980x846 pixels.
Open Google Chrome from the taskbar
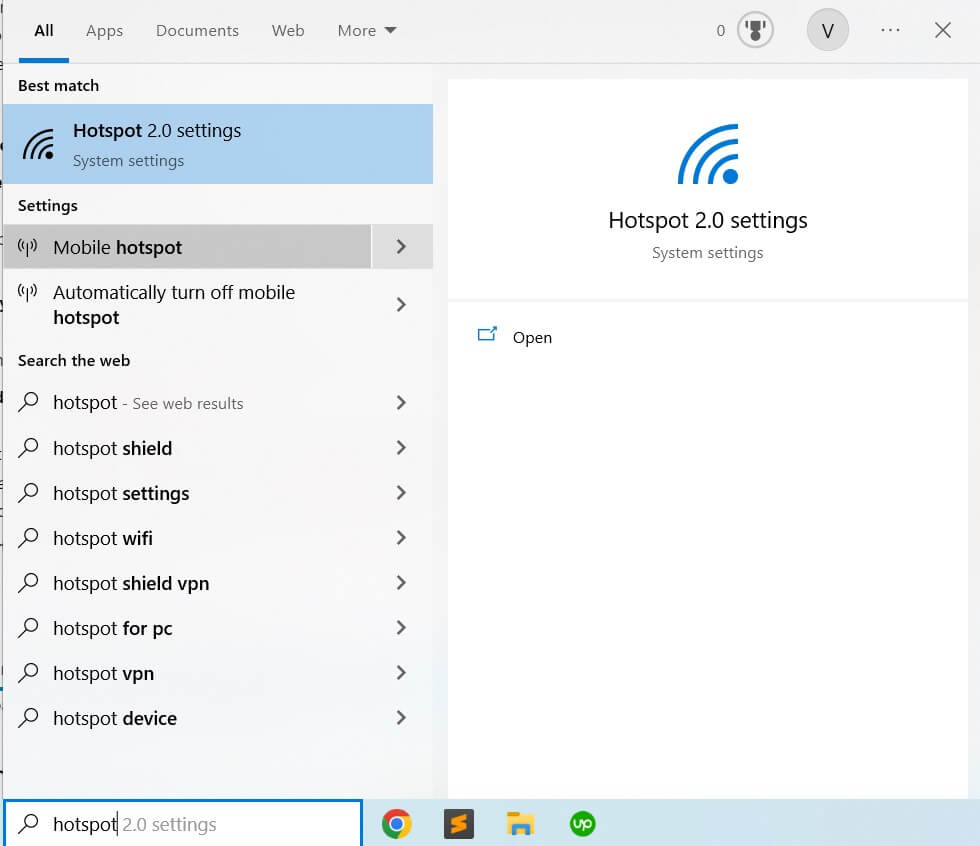point(396,824)
